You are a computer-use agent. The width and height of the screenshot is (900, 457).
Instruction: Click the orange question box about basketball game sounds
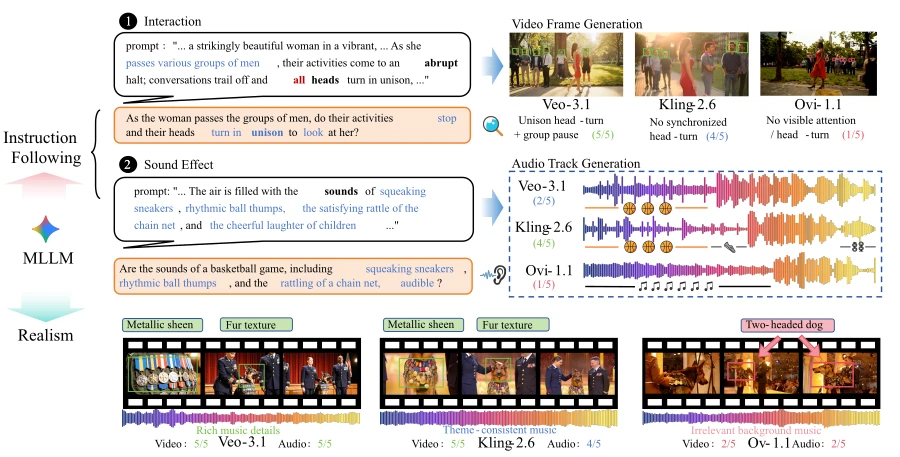(x=293, y=276)
